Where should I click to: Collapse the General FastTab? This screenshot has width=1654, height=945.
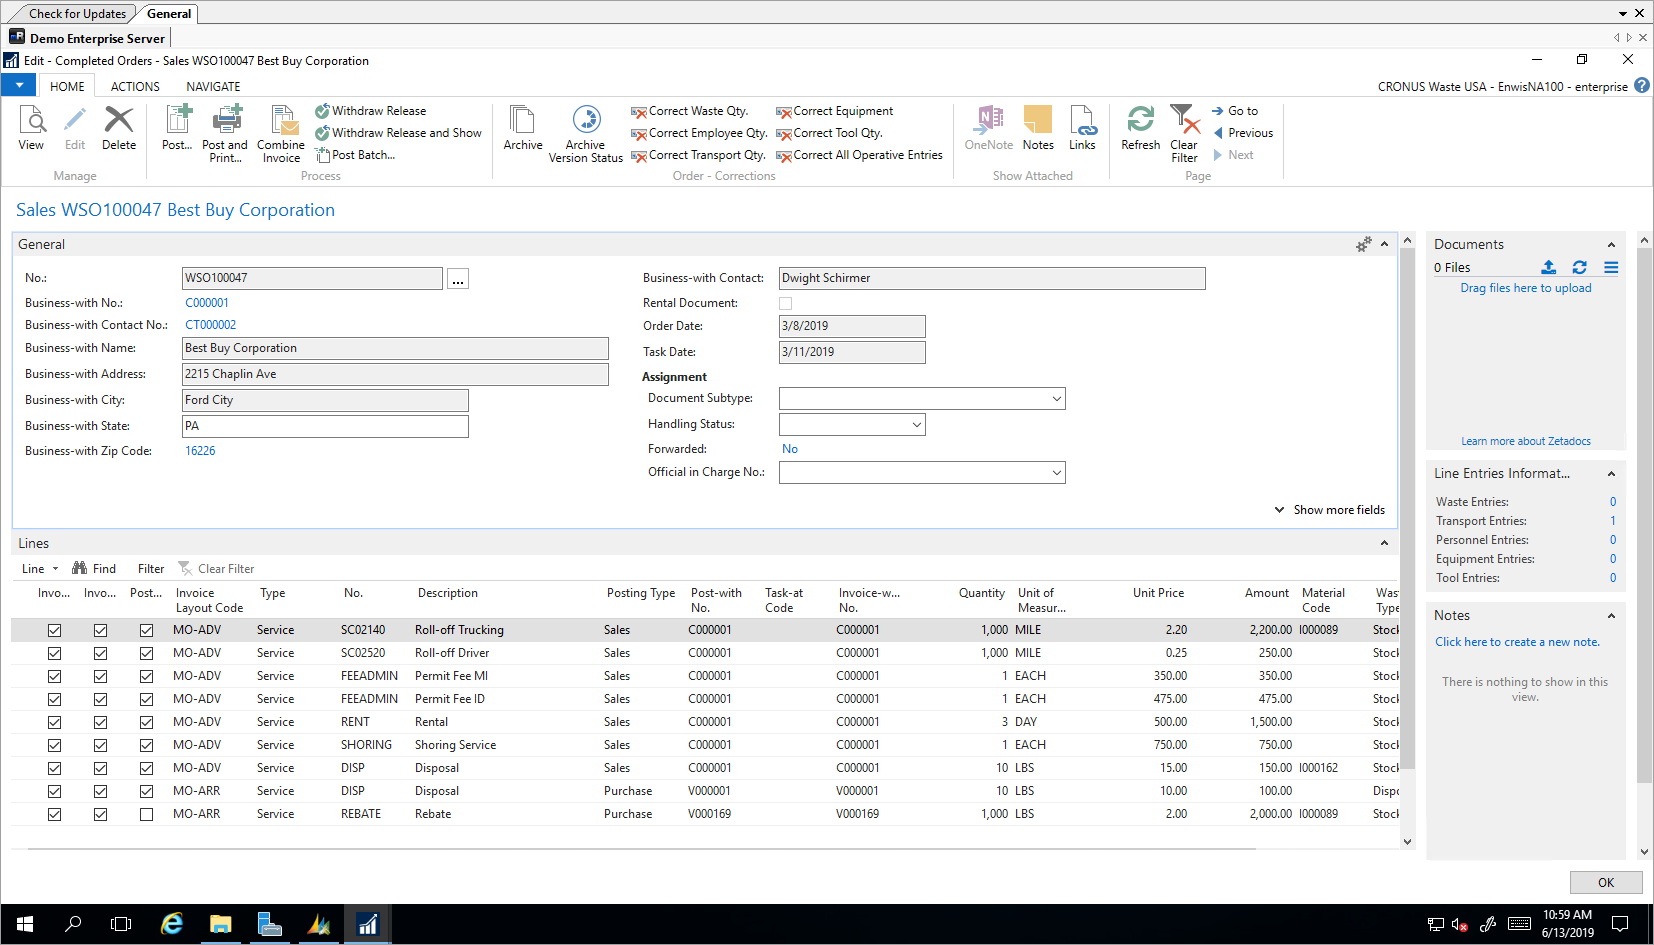click(1384, 244)
